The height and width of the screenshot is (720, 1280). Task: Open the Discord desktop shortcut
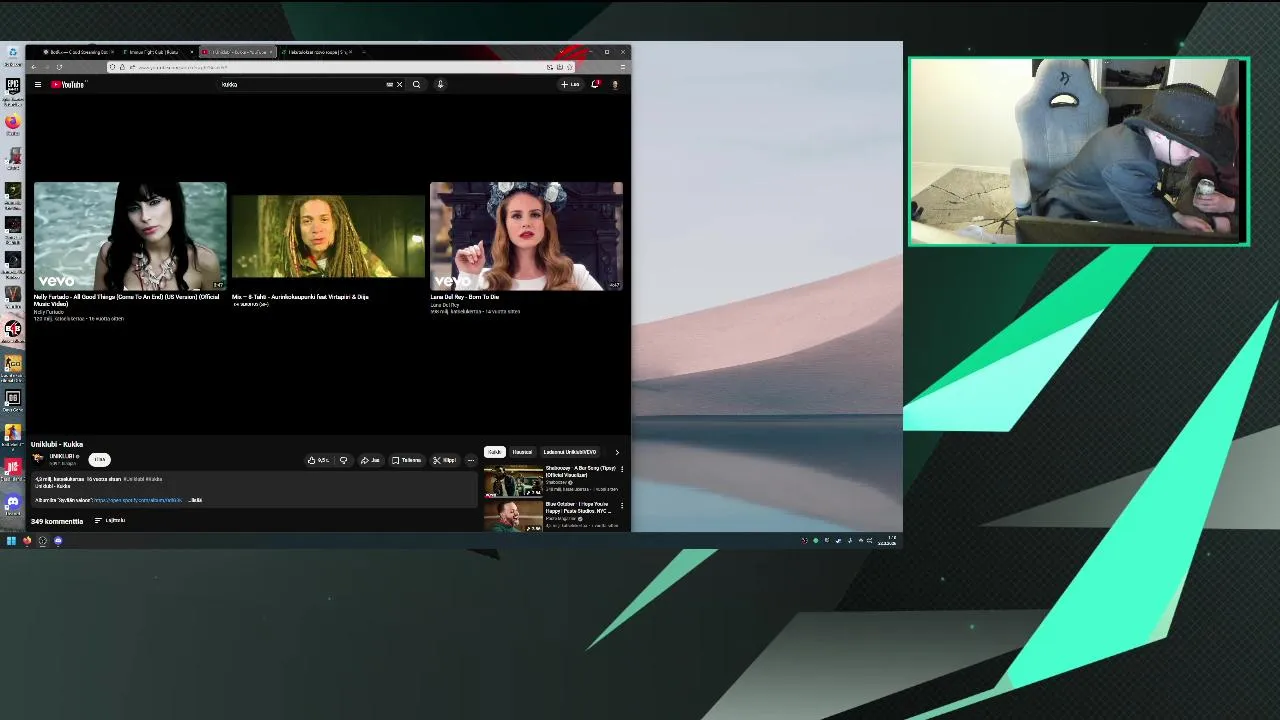[x=12, y=503]
